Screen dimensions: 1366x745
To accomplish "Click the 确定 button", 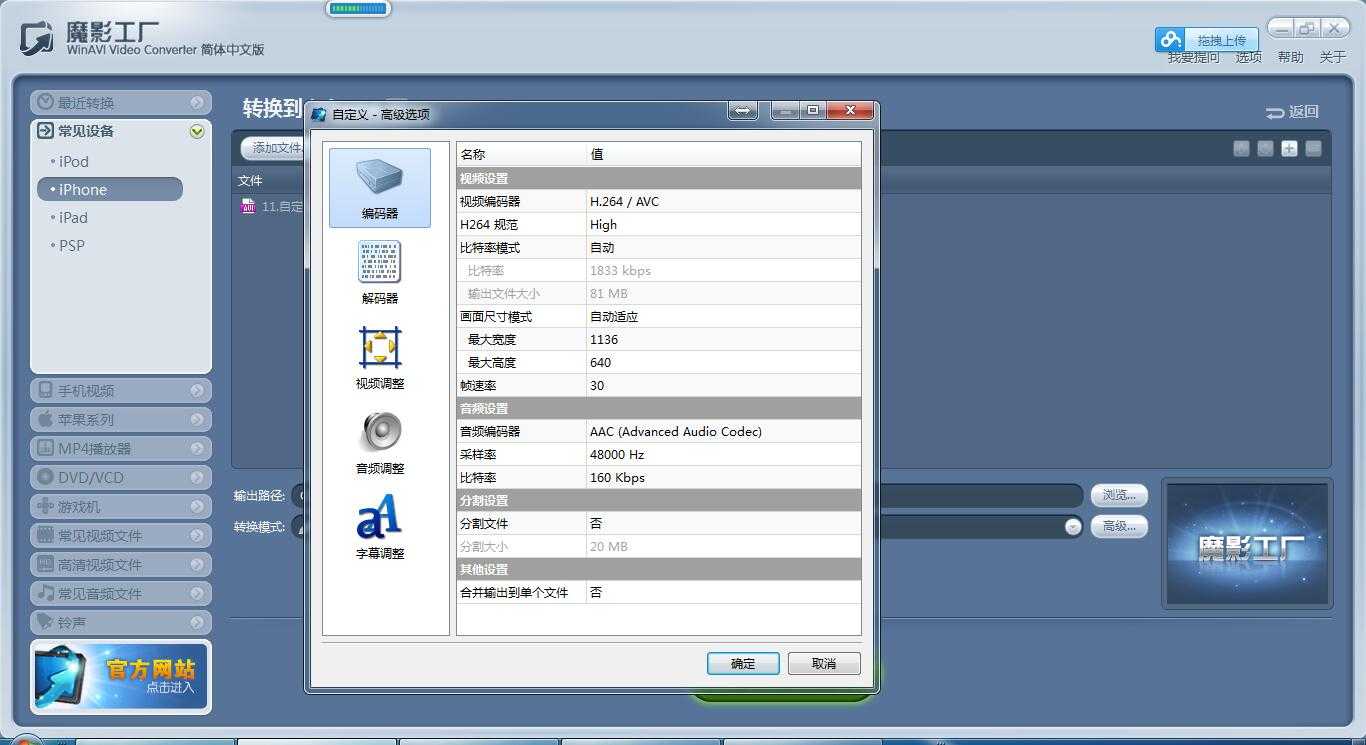I will click(743, 663).
